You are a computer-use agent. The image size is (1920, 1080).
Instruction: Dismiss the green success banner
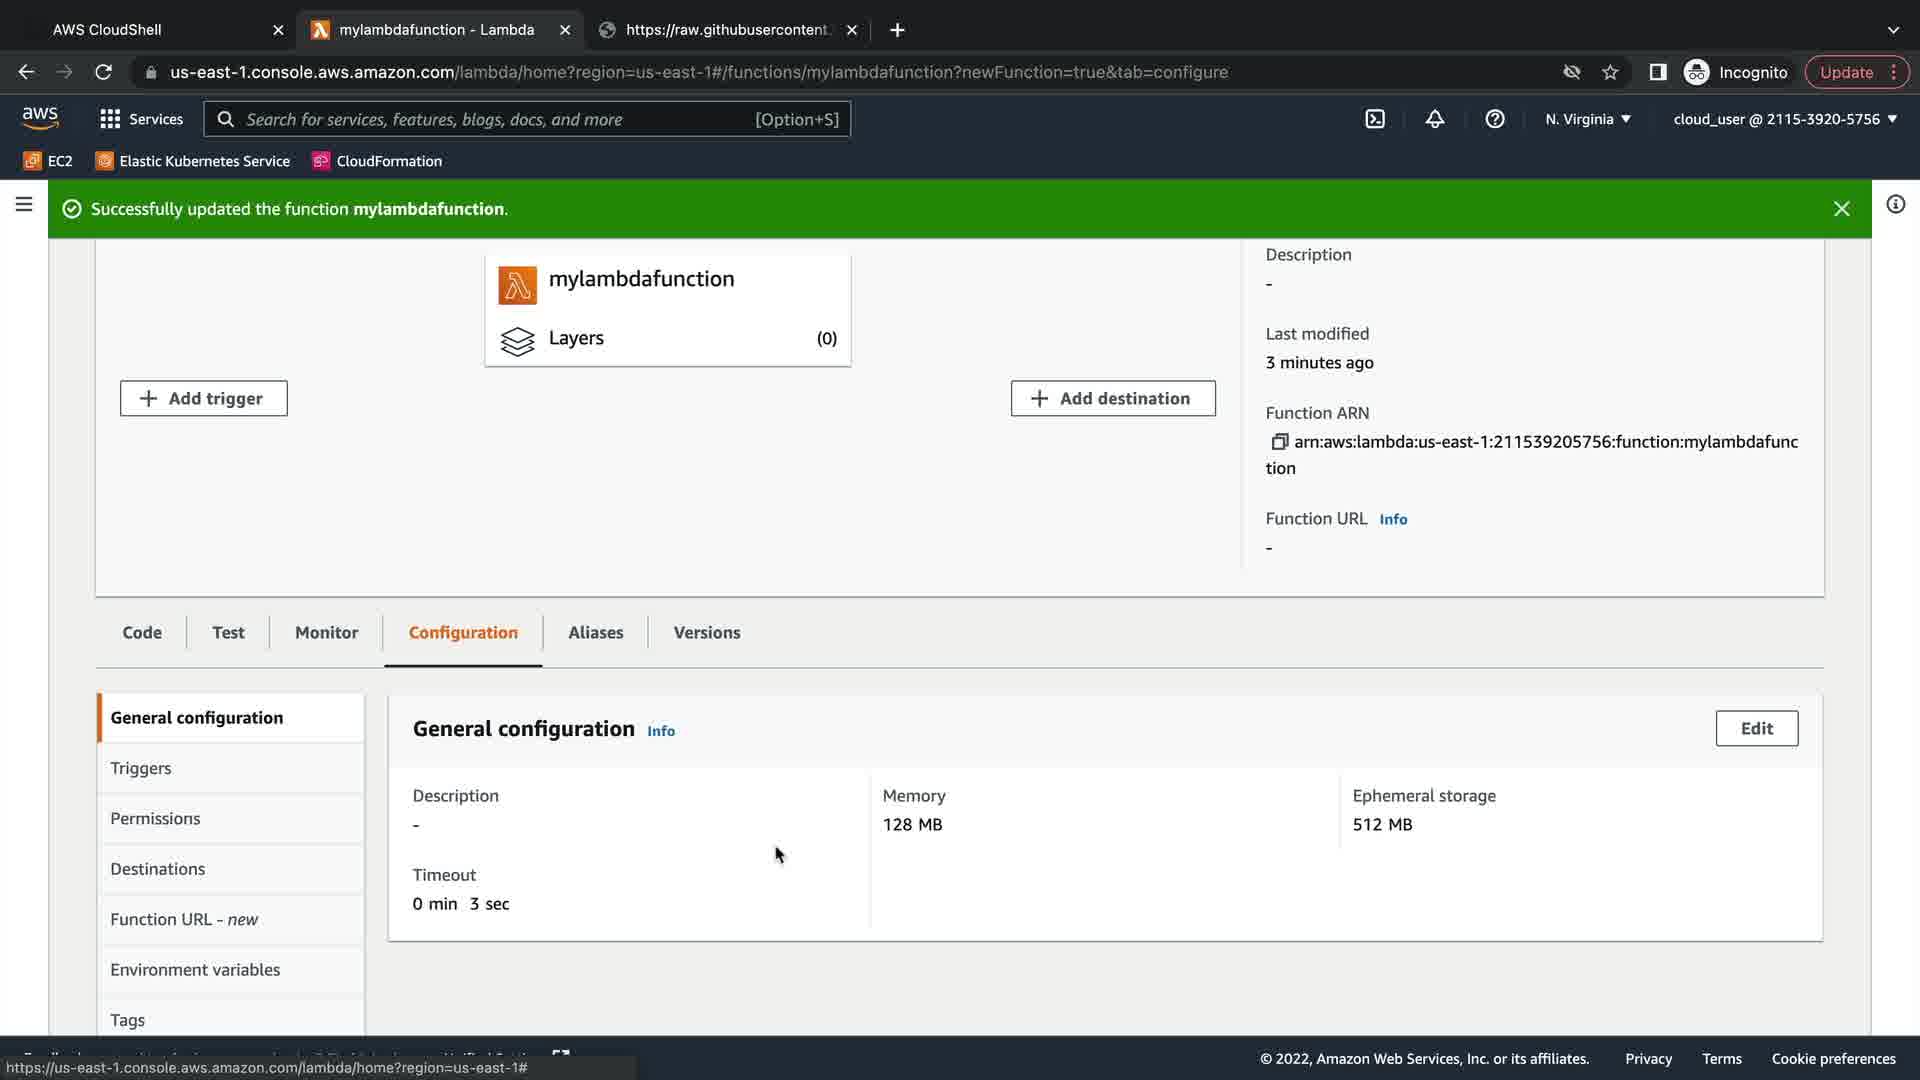point(1841,209)
